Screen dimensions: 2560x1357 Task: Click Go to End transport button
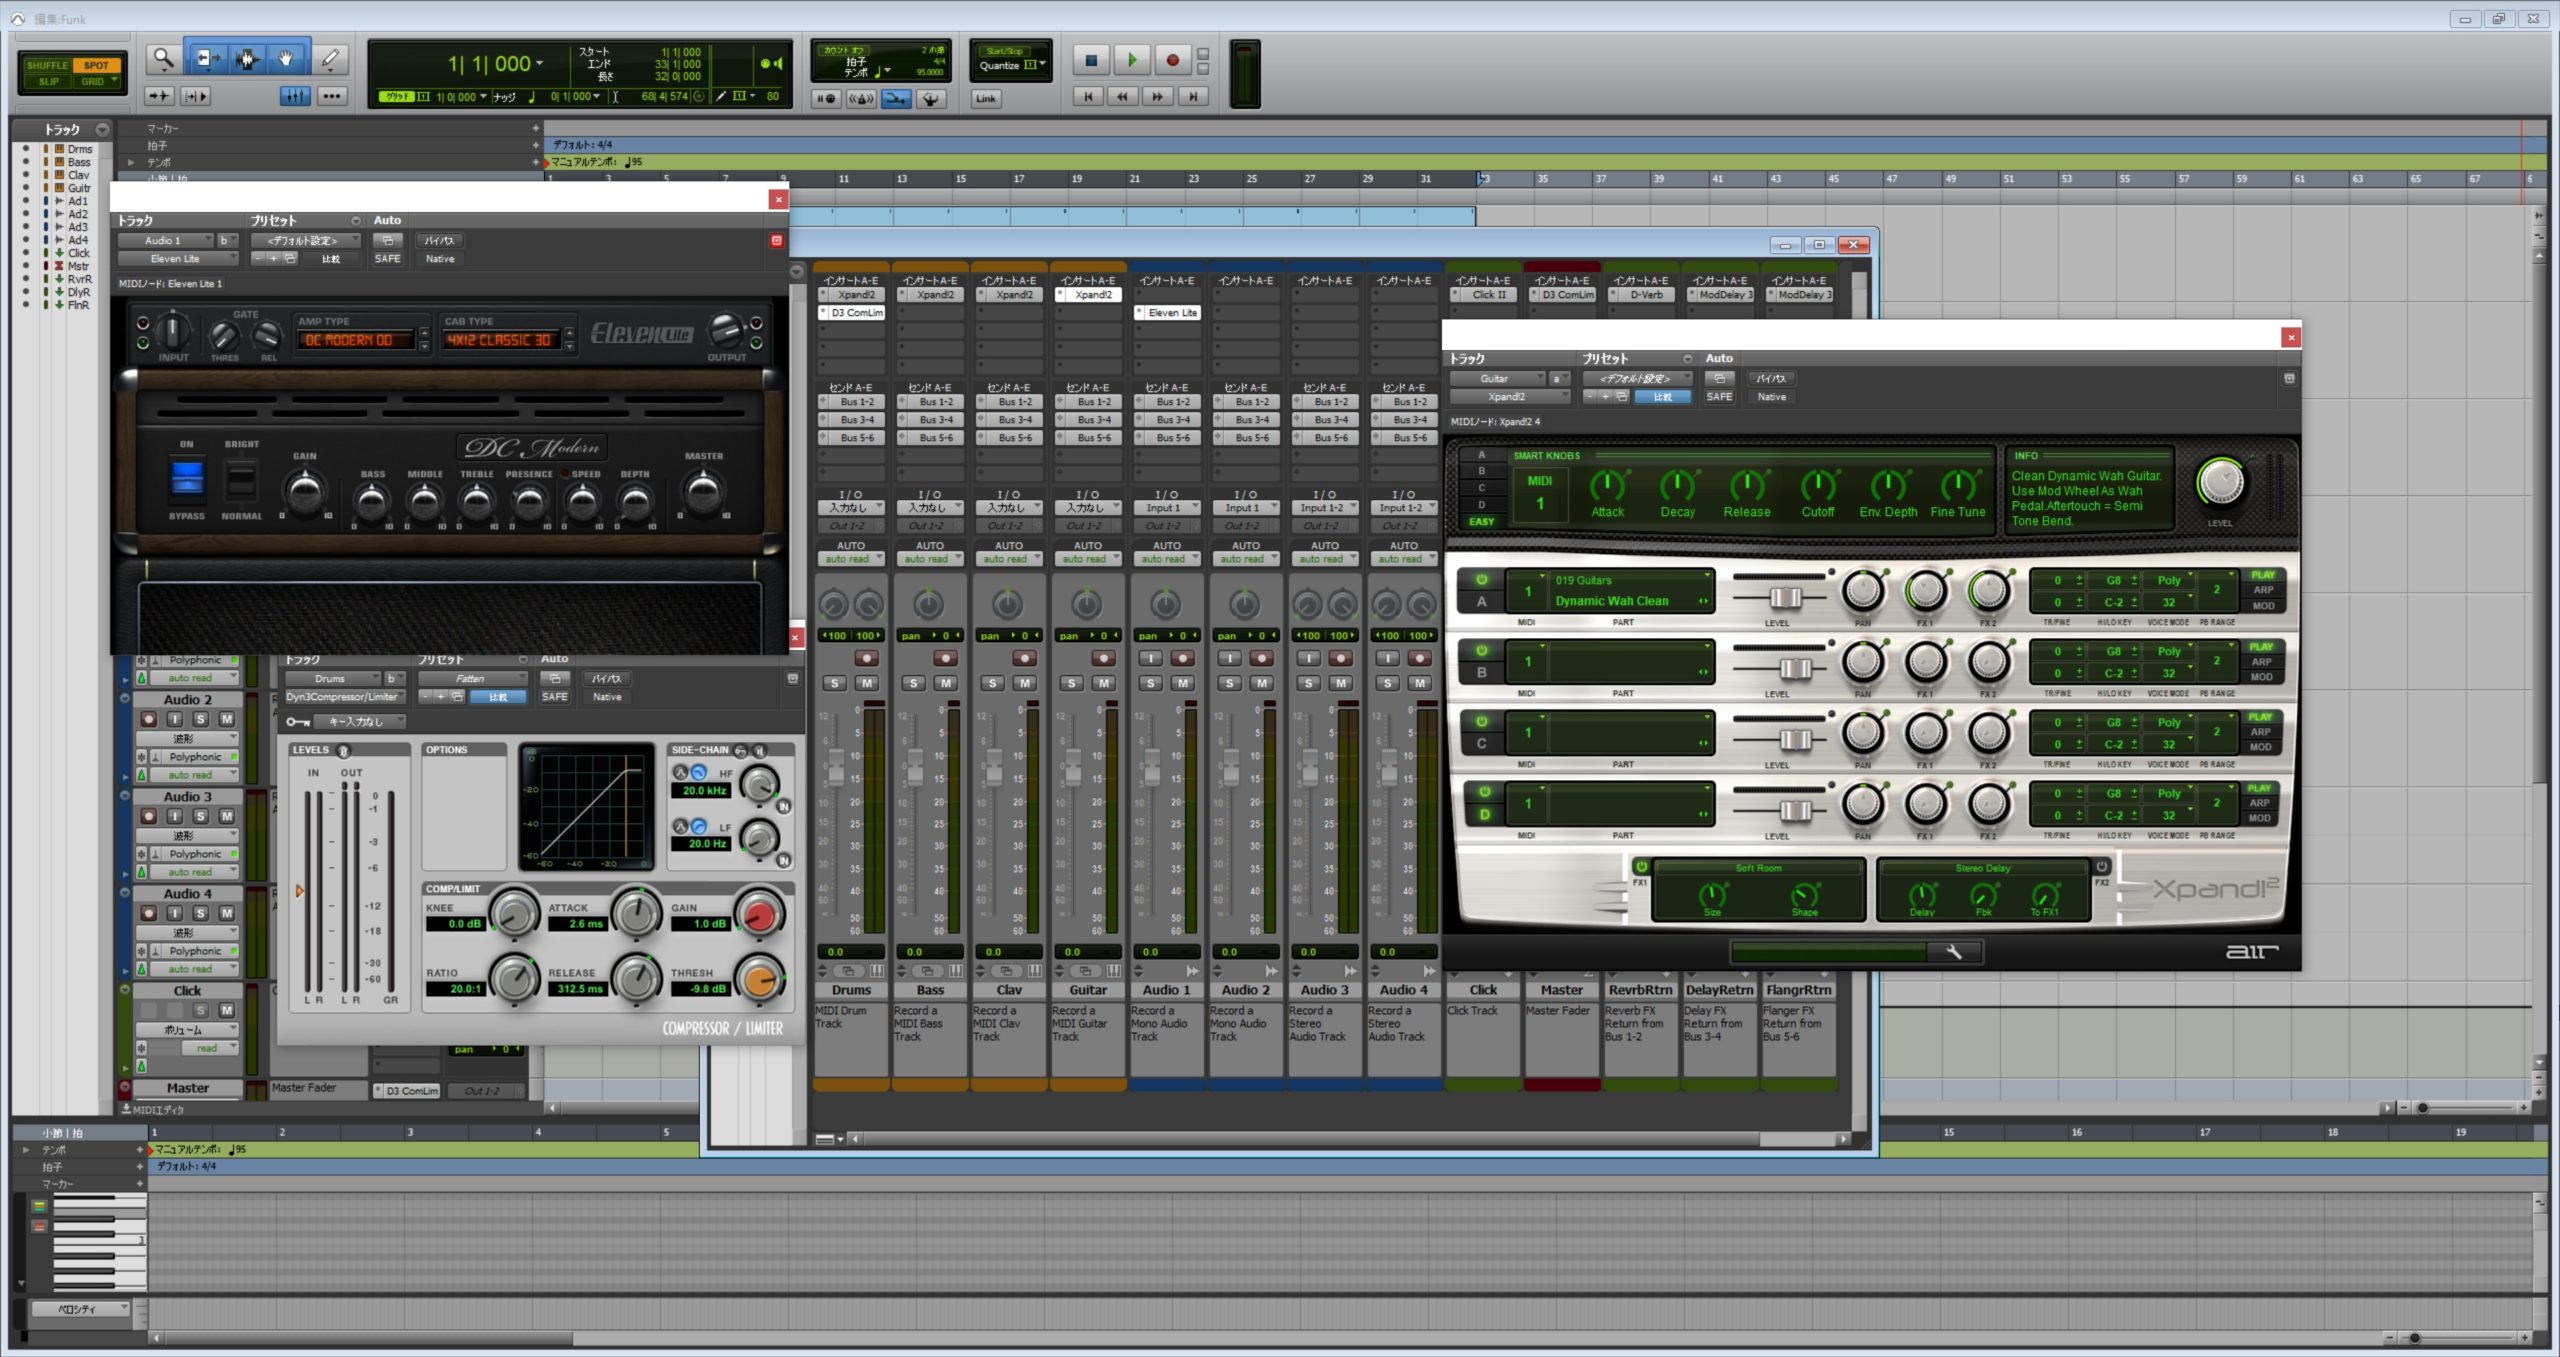tap(1193, 97)
